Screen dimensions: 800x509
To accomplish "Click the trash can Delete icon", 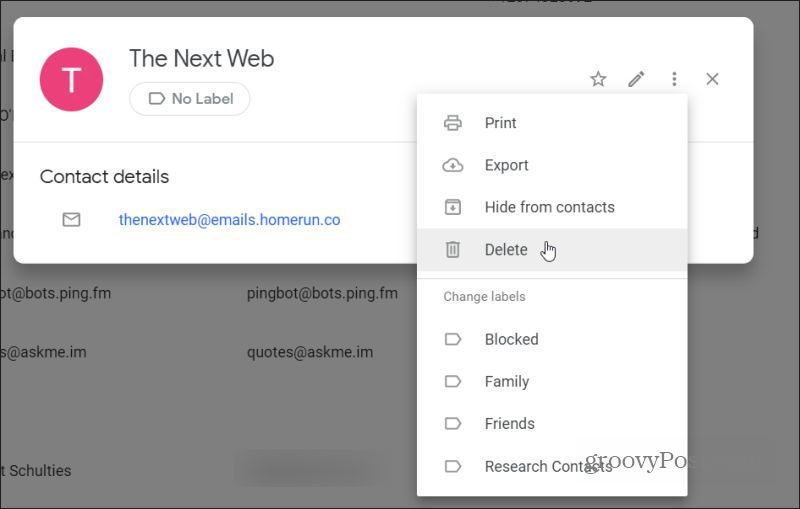I will [x=453, y=249].
